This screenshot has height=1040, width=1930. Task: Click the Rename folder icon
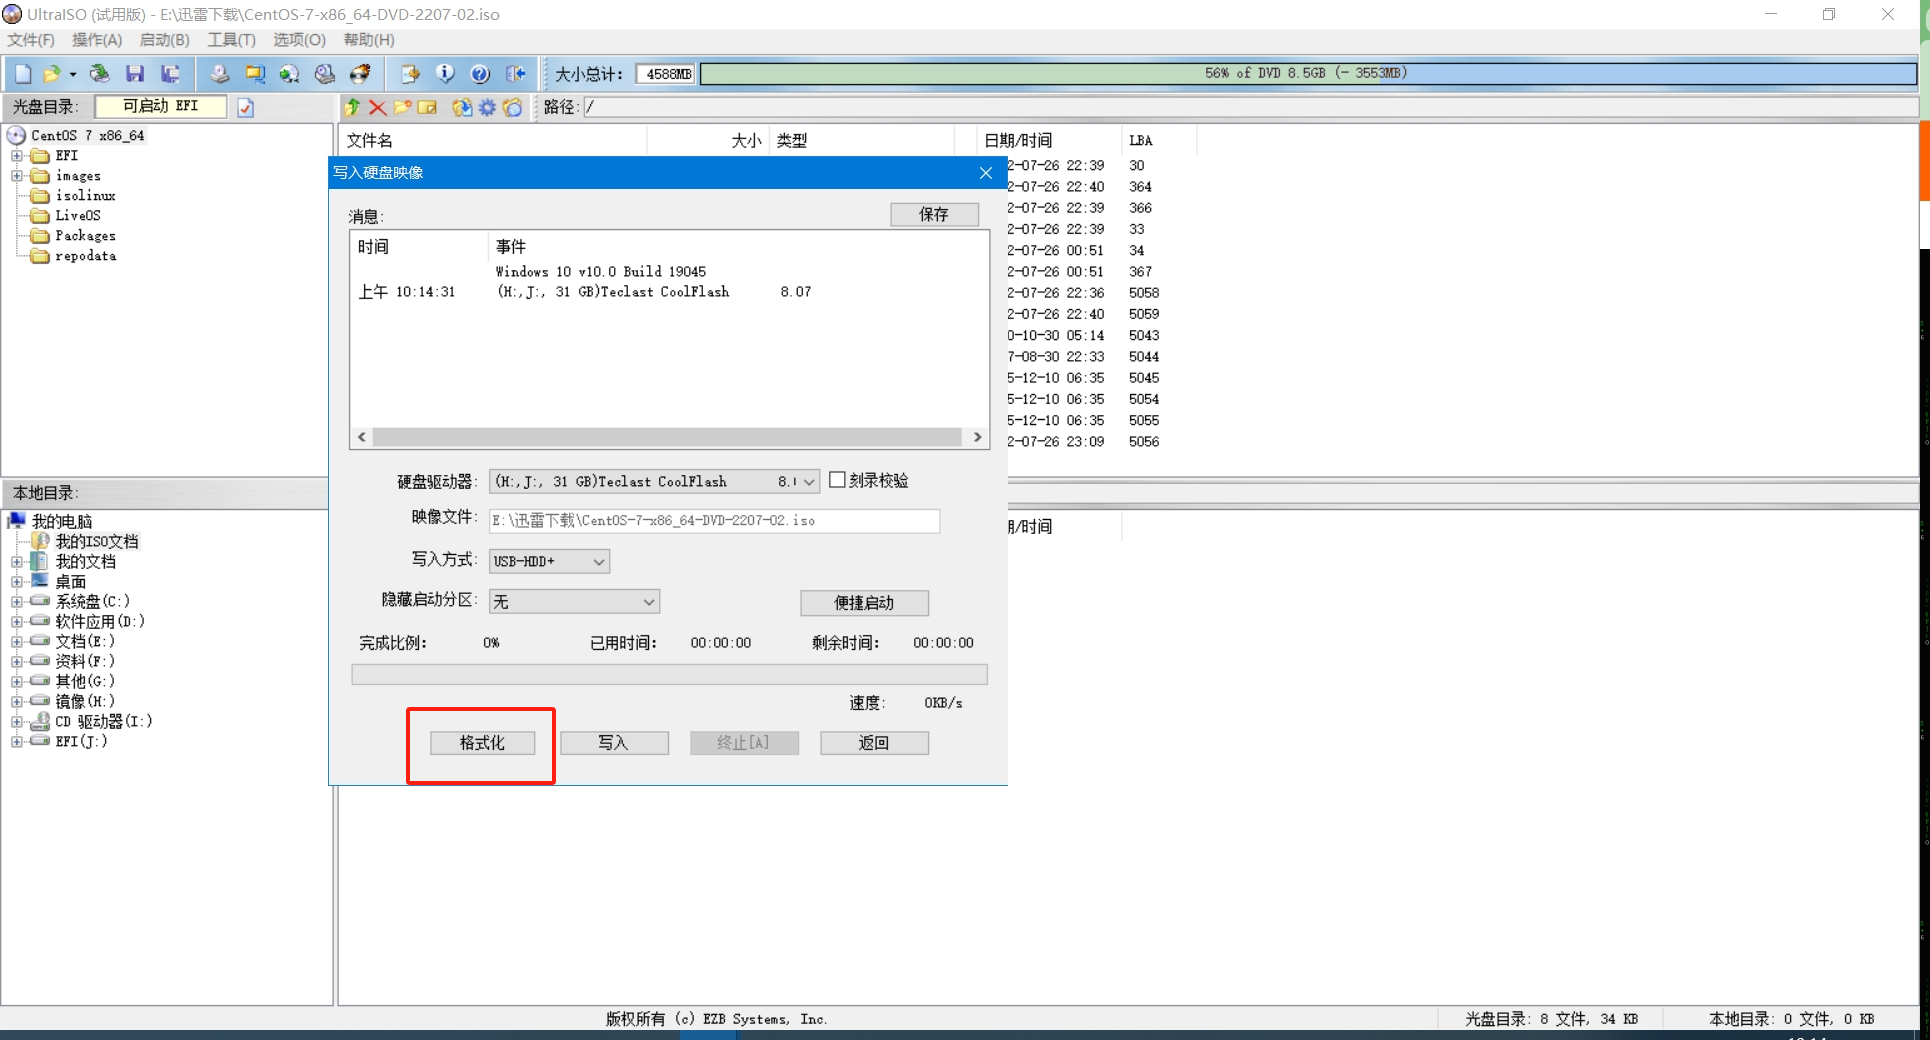pyautogui.click(x=427, y=107)
